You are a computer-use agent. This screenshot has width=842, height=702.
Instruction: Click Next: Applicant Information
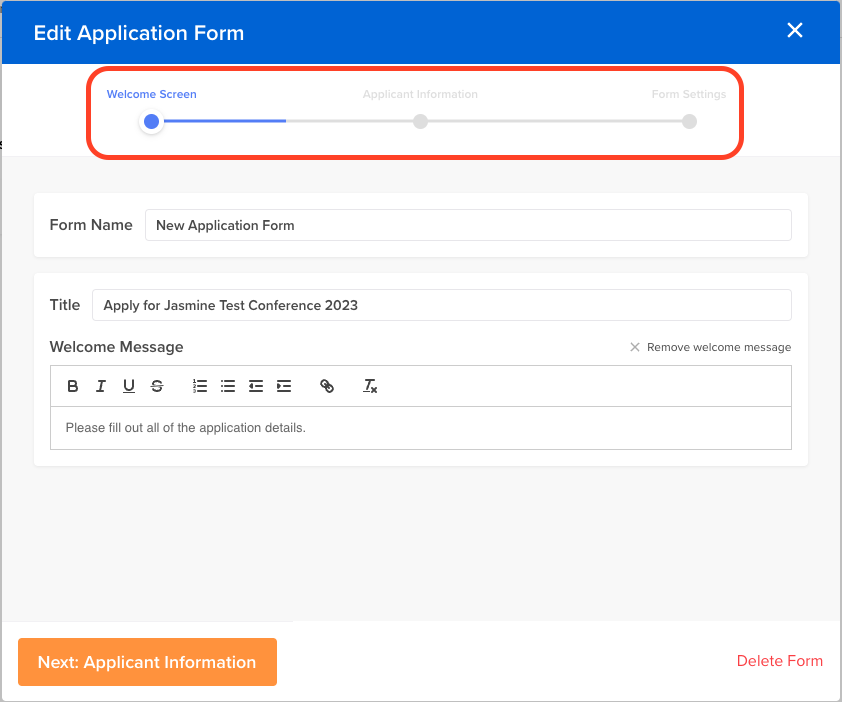(x=147, y=662)
